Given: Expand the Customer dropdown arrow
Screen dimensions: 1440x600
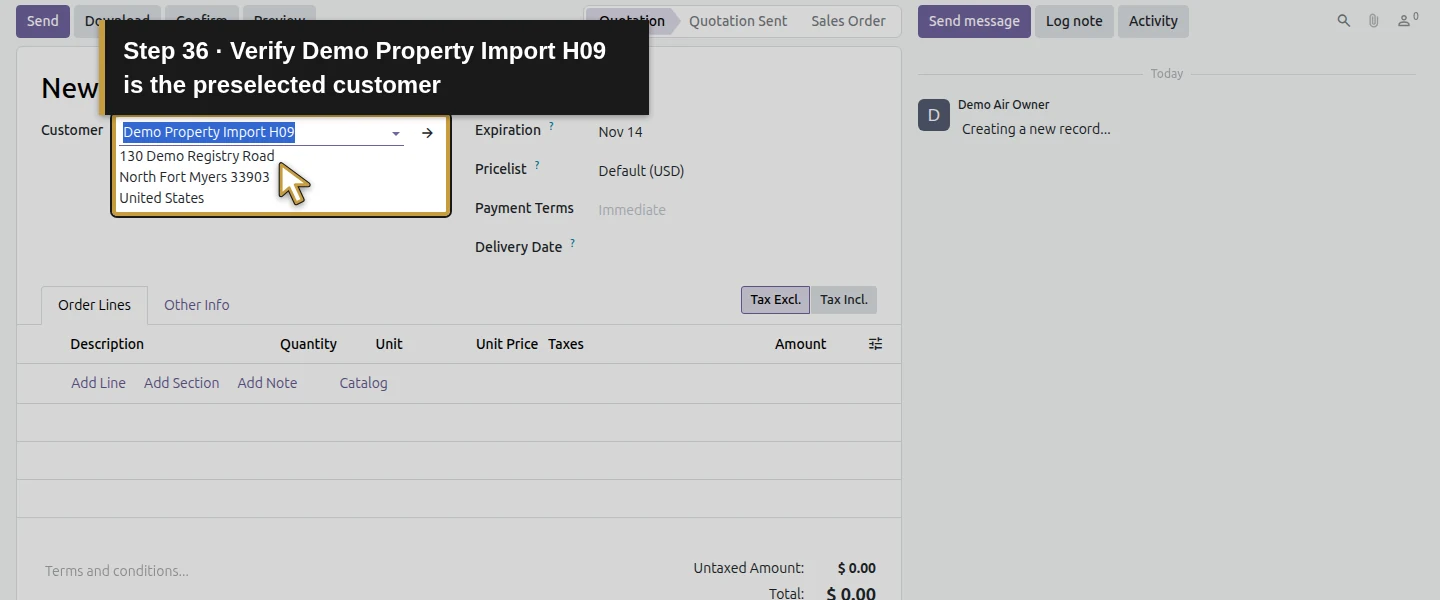Looking at the screenshot, I should point(396,133).
